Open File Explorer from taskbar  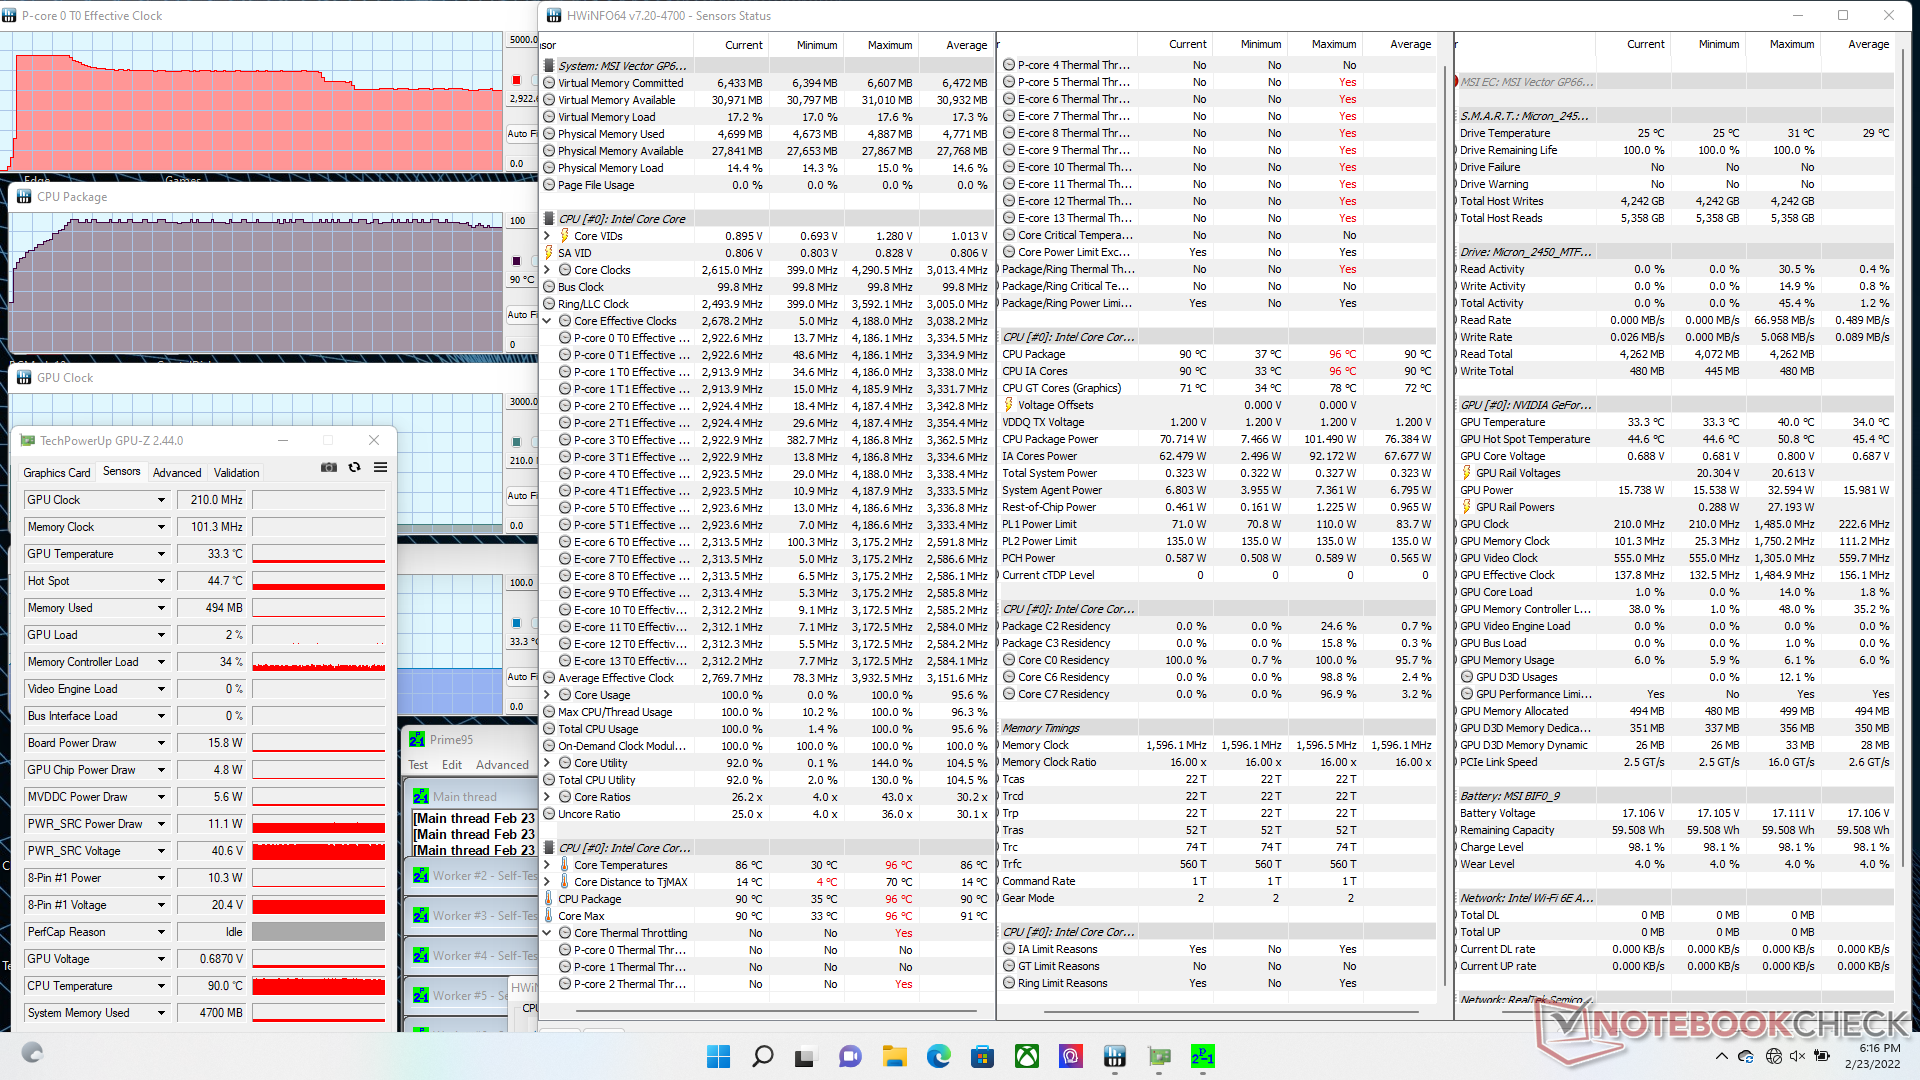tap(894, 1056)
